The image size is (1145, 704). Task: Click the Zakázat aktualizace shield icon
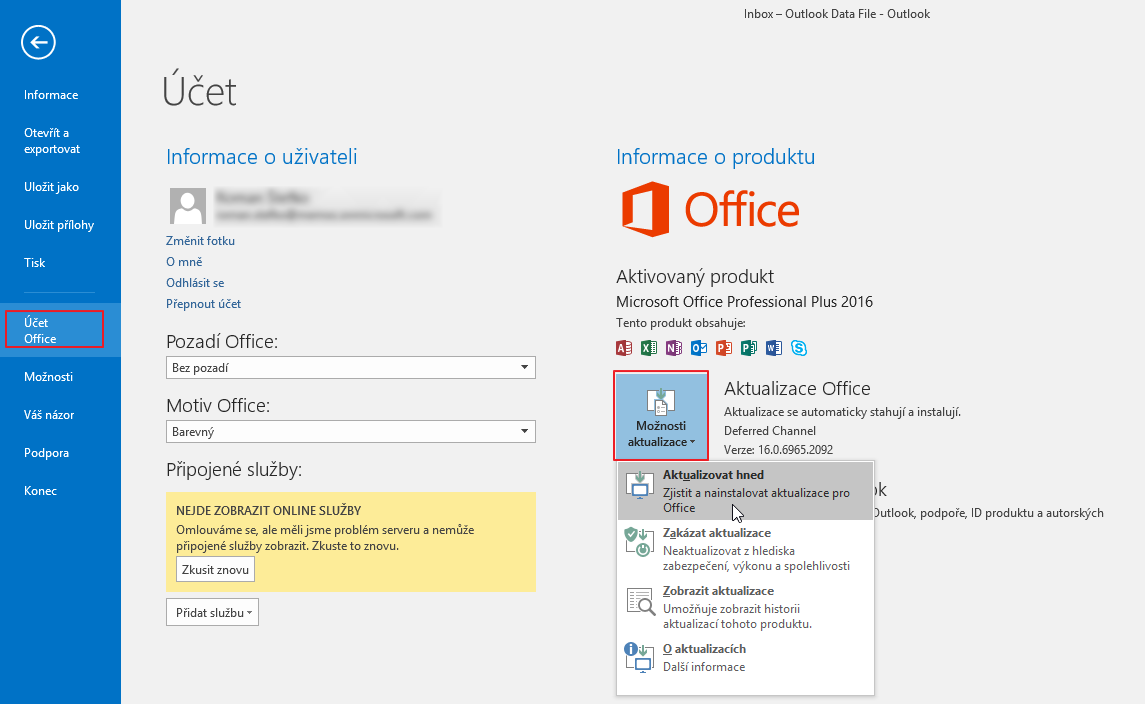pyautogui.click(x=640, y=543)
